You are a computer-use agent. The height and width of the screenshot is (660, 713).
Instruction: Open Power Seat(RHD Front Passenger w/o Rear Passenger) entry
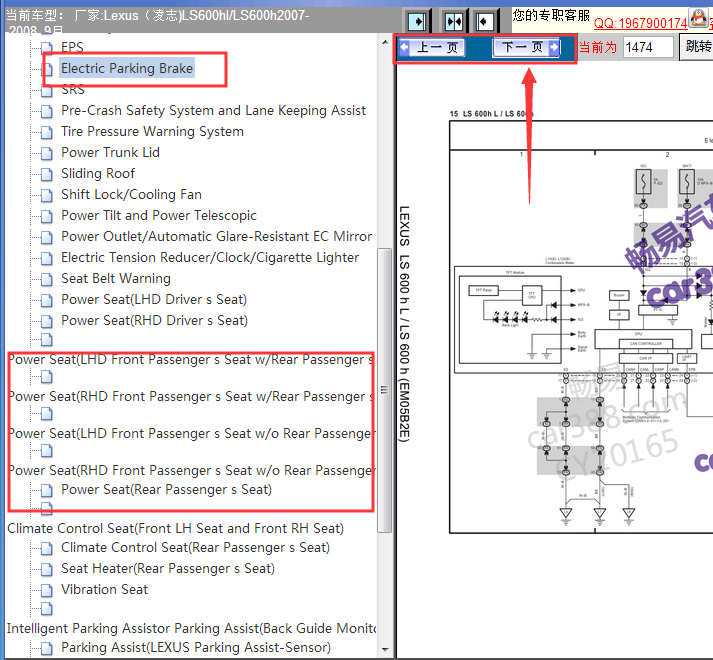click(192, 470)
